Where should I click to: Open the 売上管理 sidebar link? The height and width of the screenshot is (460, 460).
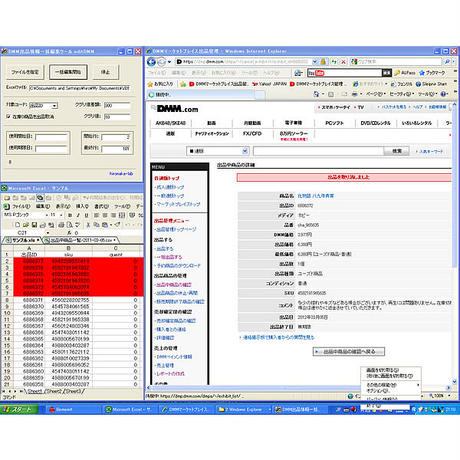(165, 365)
